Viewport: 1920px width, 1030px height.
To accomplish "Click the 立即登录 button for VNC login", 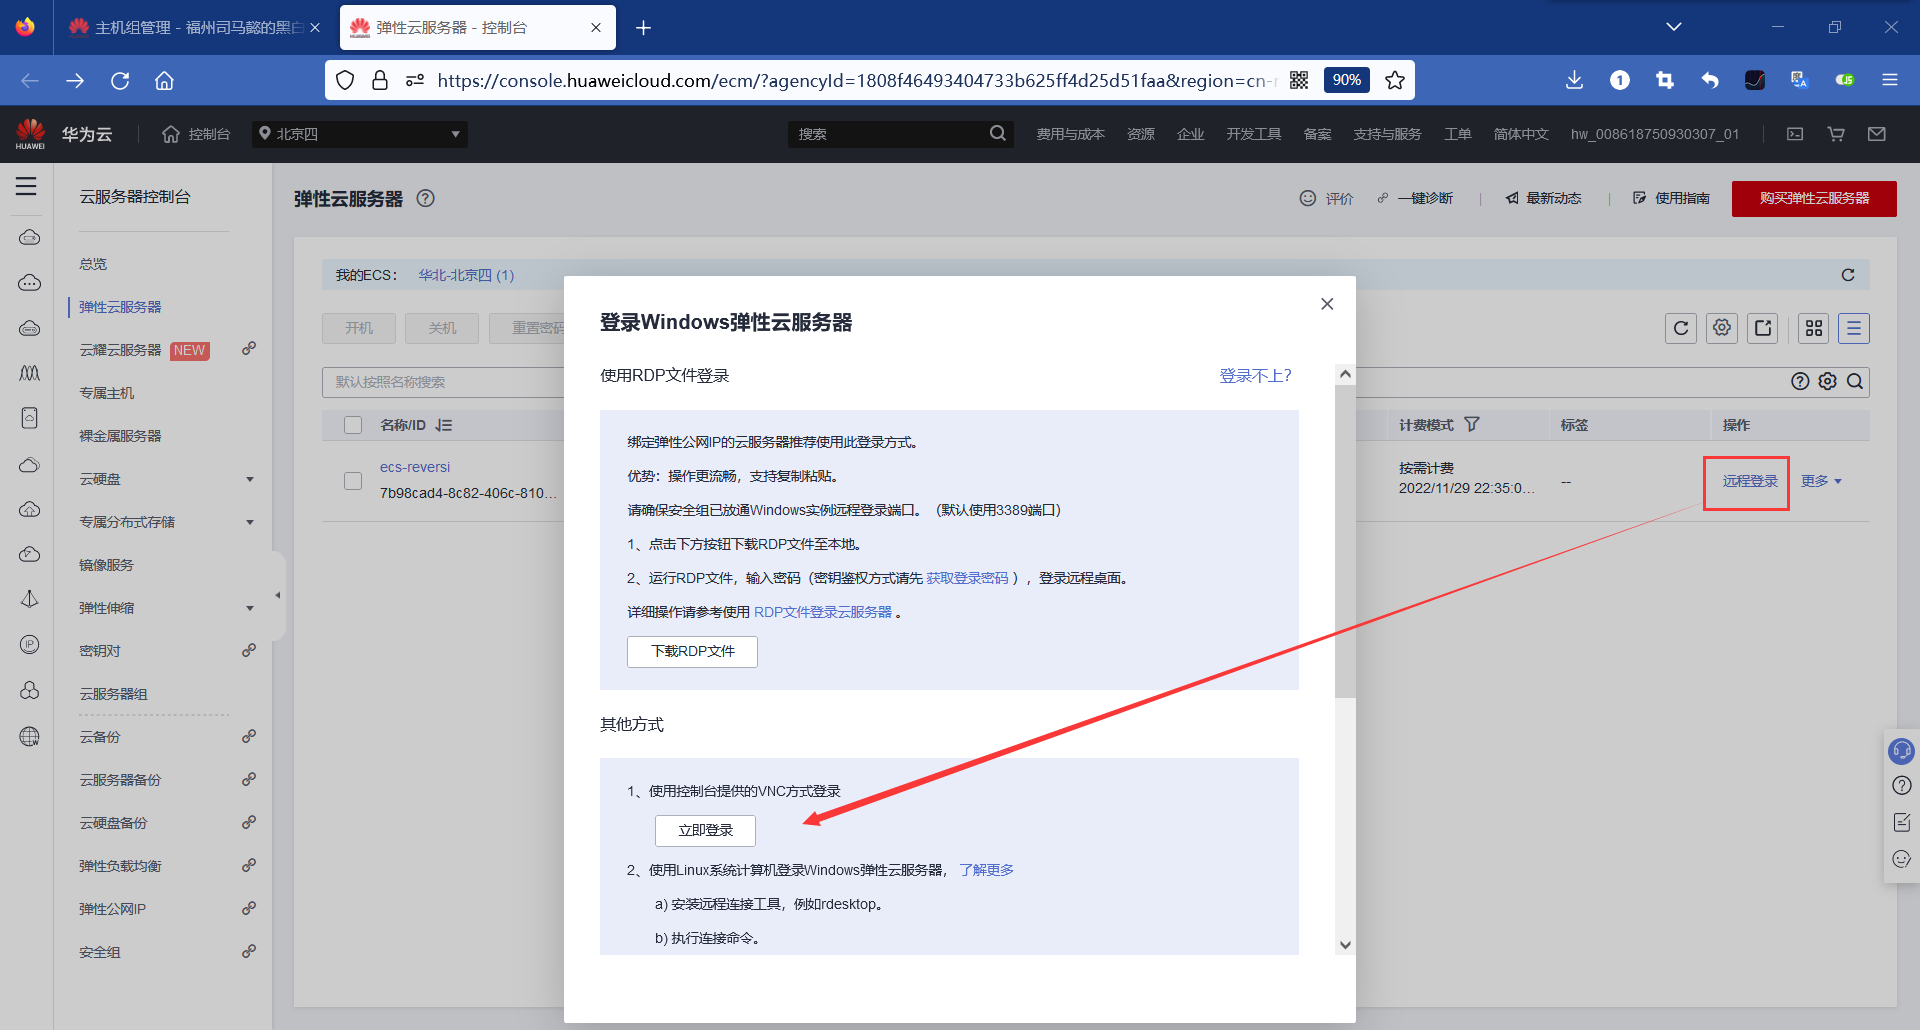I will (704, 830).
